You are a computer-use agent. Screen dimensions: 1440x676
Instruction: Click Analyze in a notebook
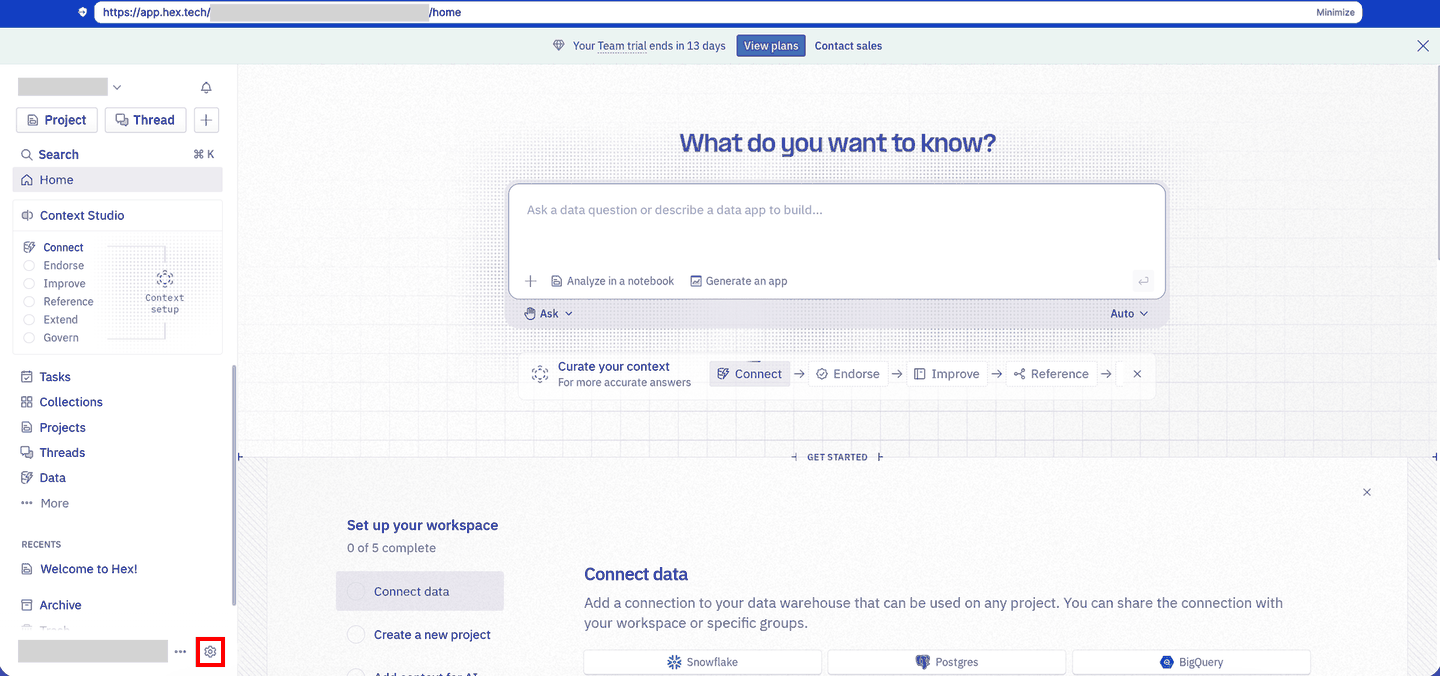pyautogui.click(x=613, y=281)
